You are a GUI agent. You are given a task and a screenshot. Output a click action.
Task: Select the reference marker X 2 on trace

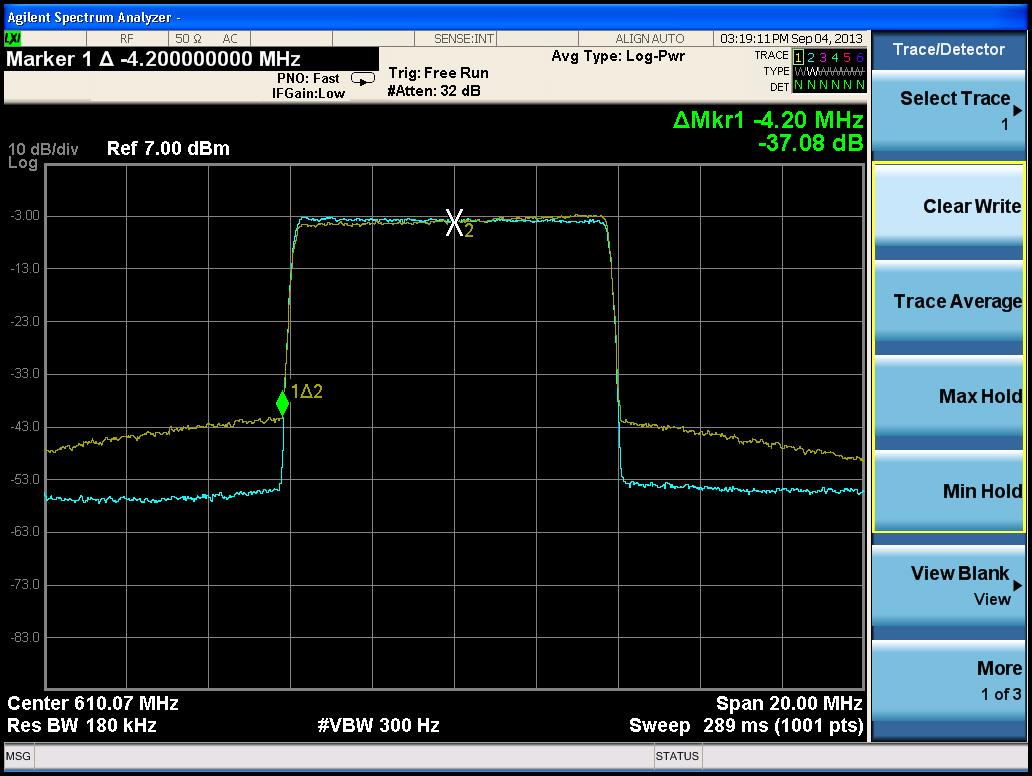(455, 222)
